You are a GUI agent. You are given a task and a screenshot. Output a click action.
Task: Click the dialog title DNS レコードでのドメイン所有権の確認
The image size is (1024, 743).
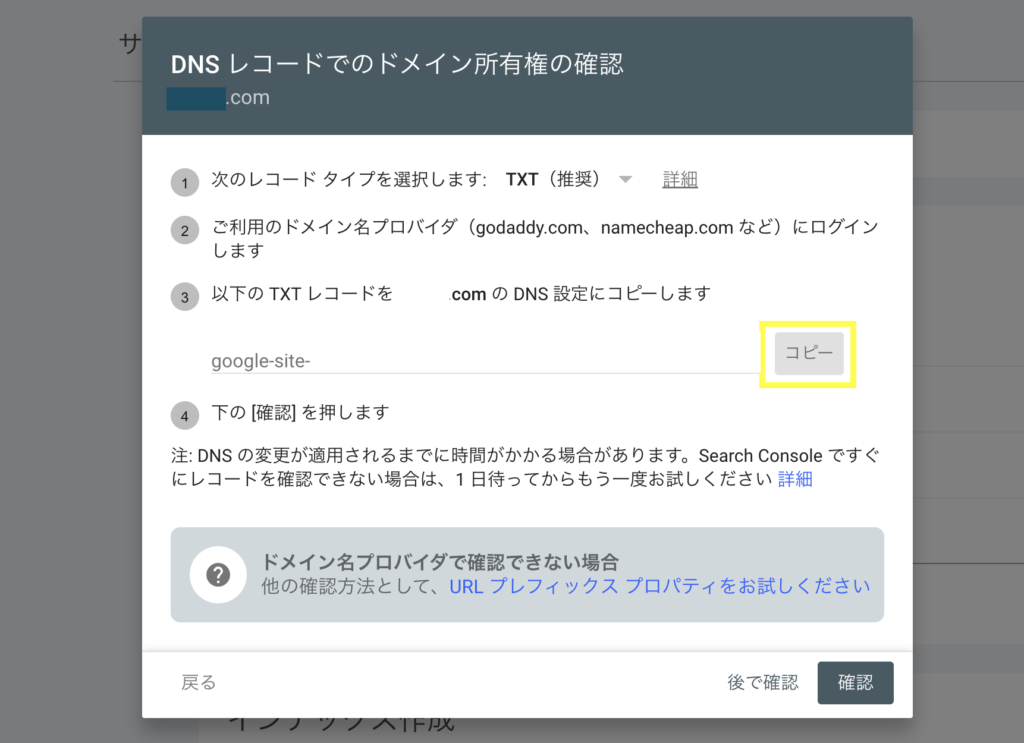click(x=397, y=65)
